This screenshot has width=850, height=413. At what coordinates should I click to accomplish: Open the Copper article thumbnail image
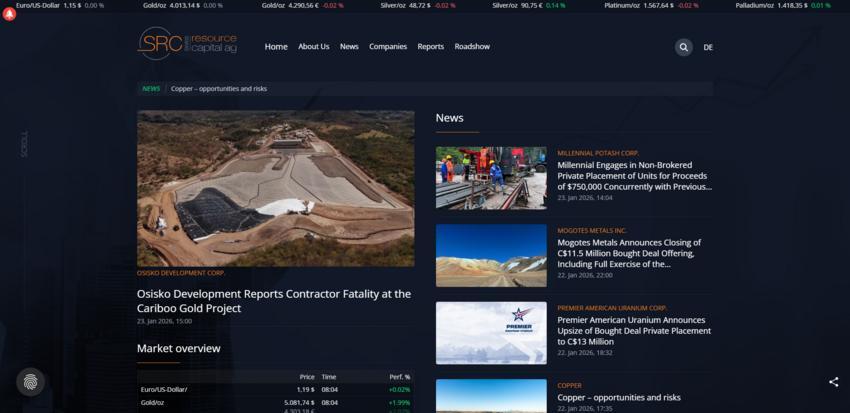click(x=491, y=396)
